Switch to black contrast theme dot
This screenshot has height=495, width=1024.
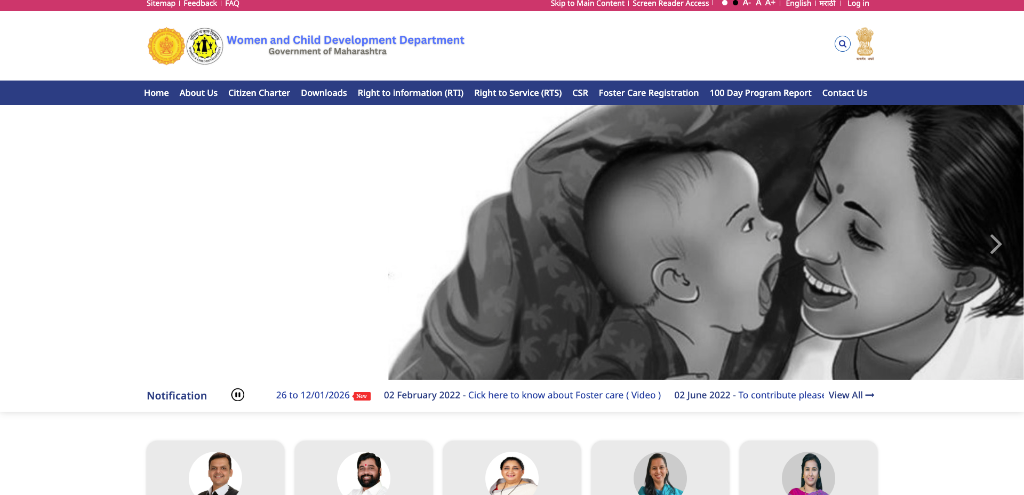point(735,3)
